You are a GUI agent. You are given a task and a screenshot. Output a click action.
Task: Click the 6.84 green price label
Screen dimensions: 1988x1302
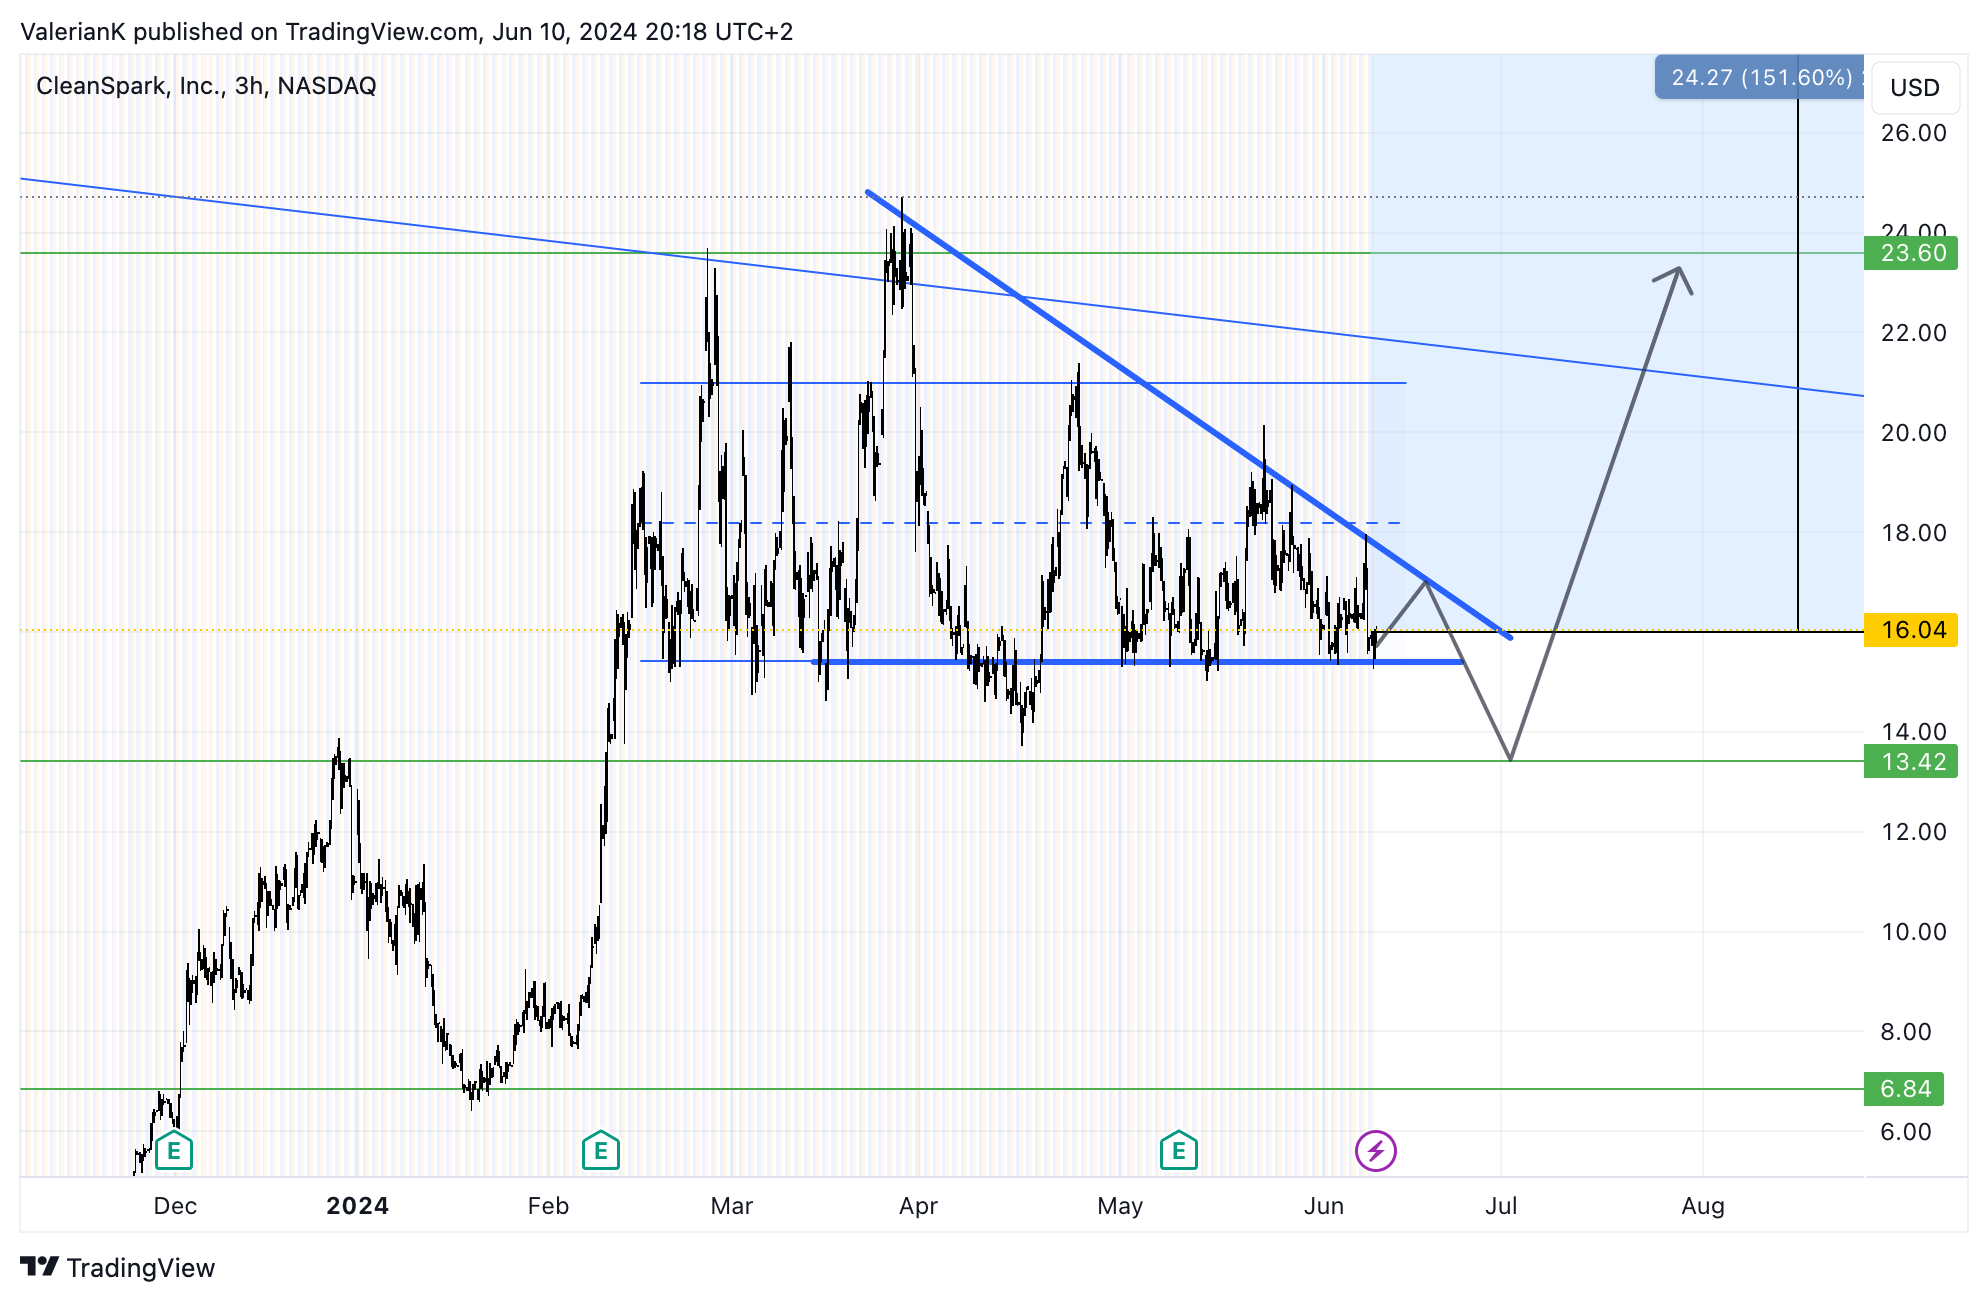click(x=1904, y=1089)
